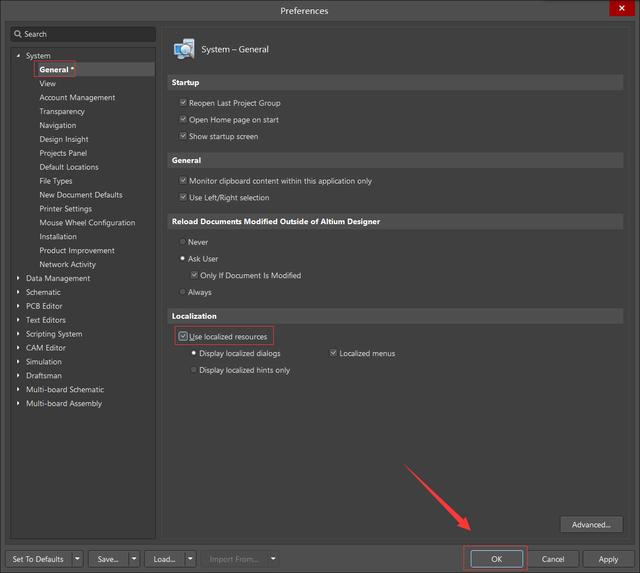Toggle Reopen Last Project Group checkbox
The image size is (640, 573).
(x=183, y=103)
